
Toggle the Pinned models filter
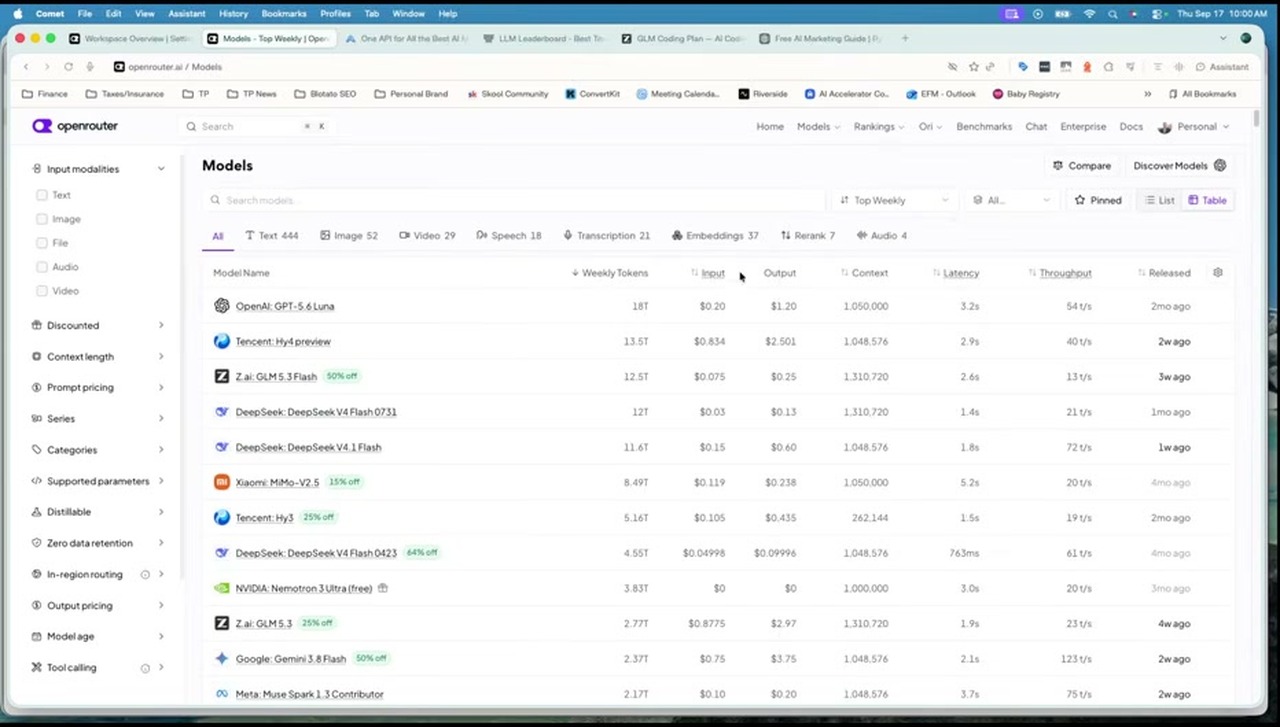coord(1098,200)
